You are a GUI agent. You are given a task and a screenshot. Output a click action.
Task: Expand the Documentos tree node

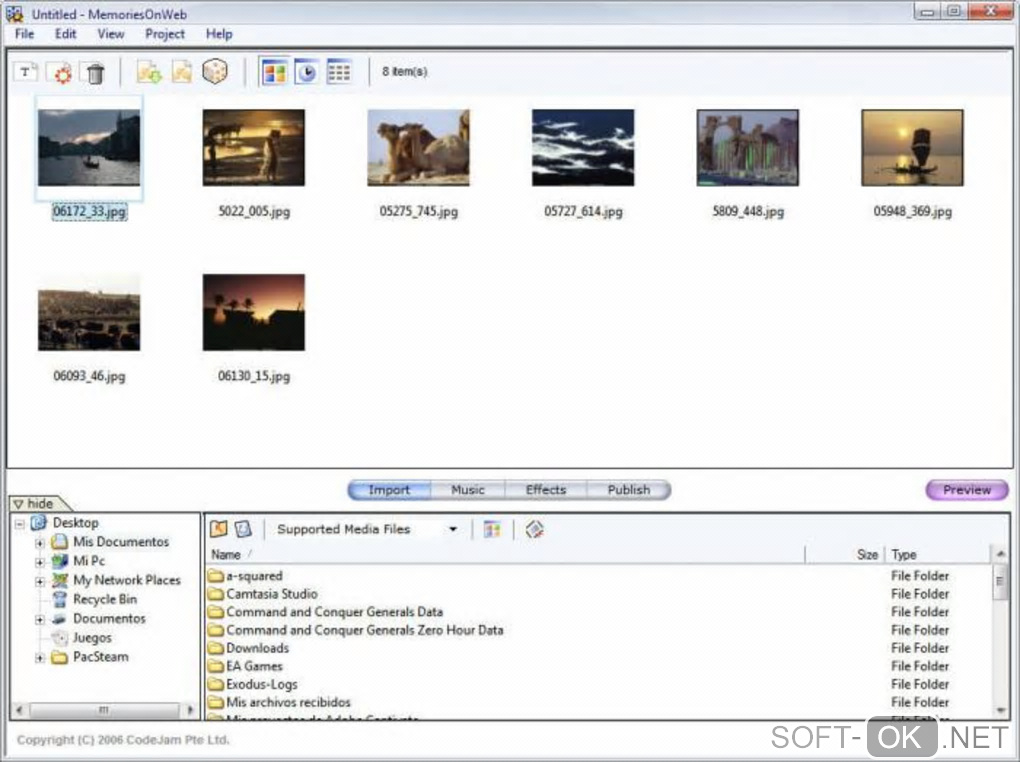[40, 619]
